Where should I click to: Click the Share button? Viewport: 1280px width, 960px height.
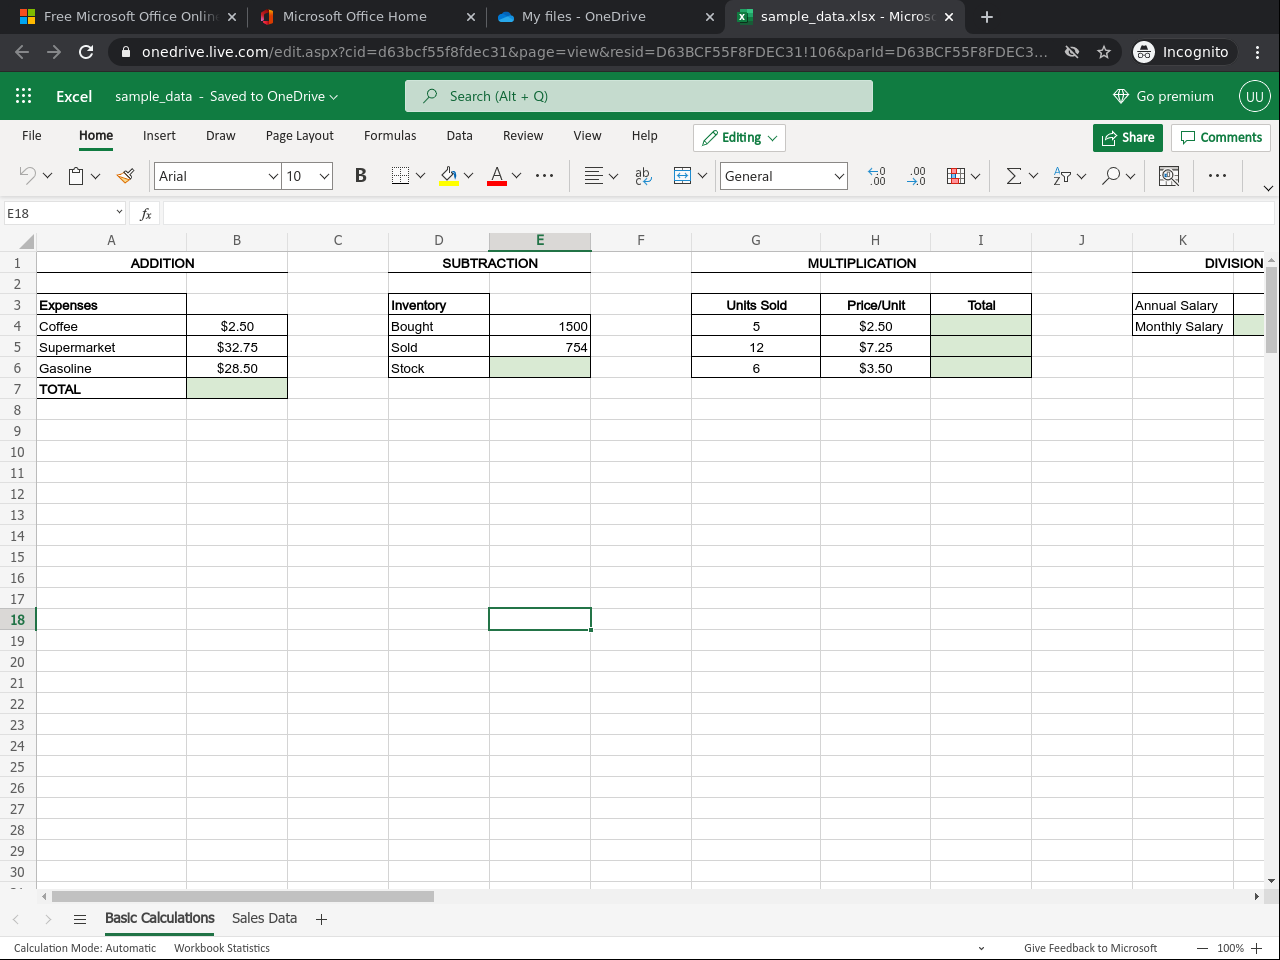[1127, 137]
